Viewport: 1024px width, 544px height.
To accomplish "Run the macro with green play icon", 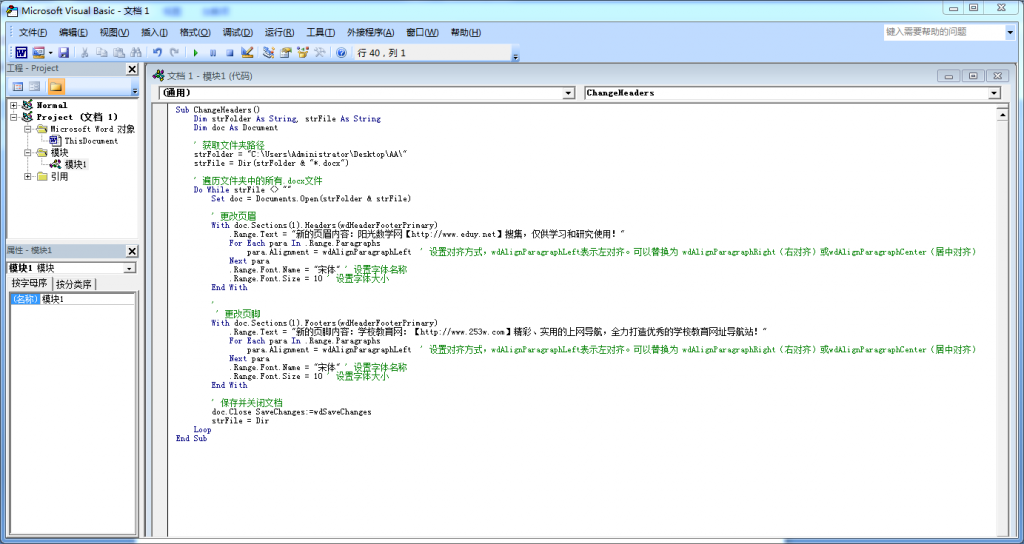I will (x=196, y=52).
